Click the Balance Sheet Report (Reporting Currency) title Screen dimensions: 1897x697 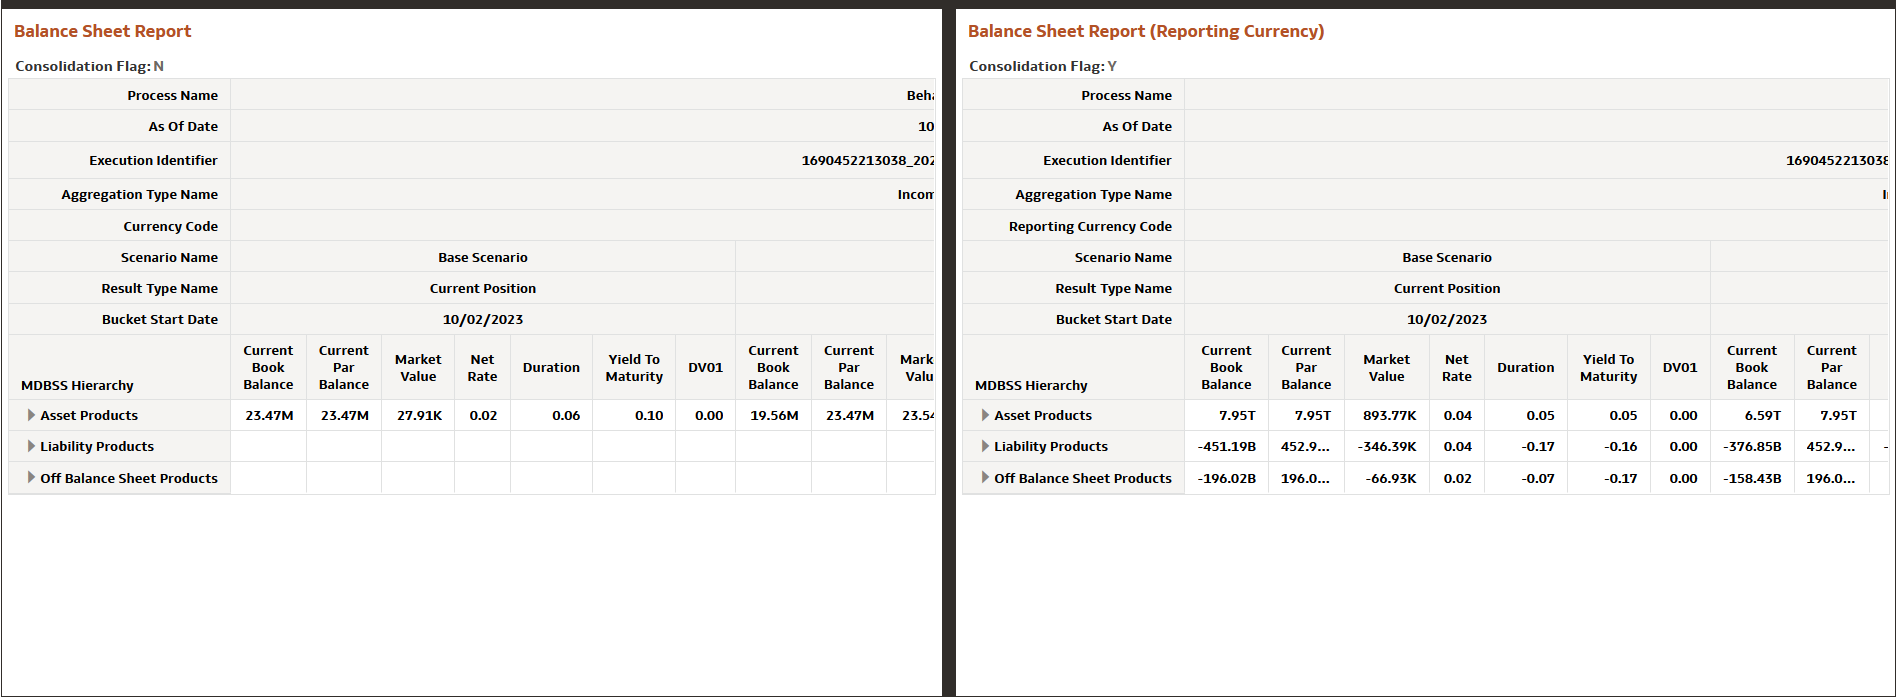[1146, 31]
